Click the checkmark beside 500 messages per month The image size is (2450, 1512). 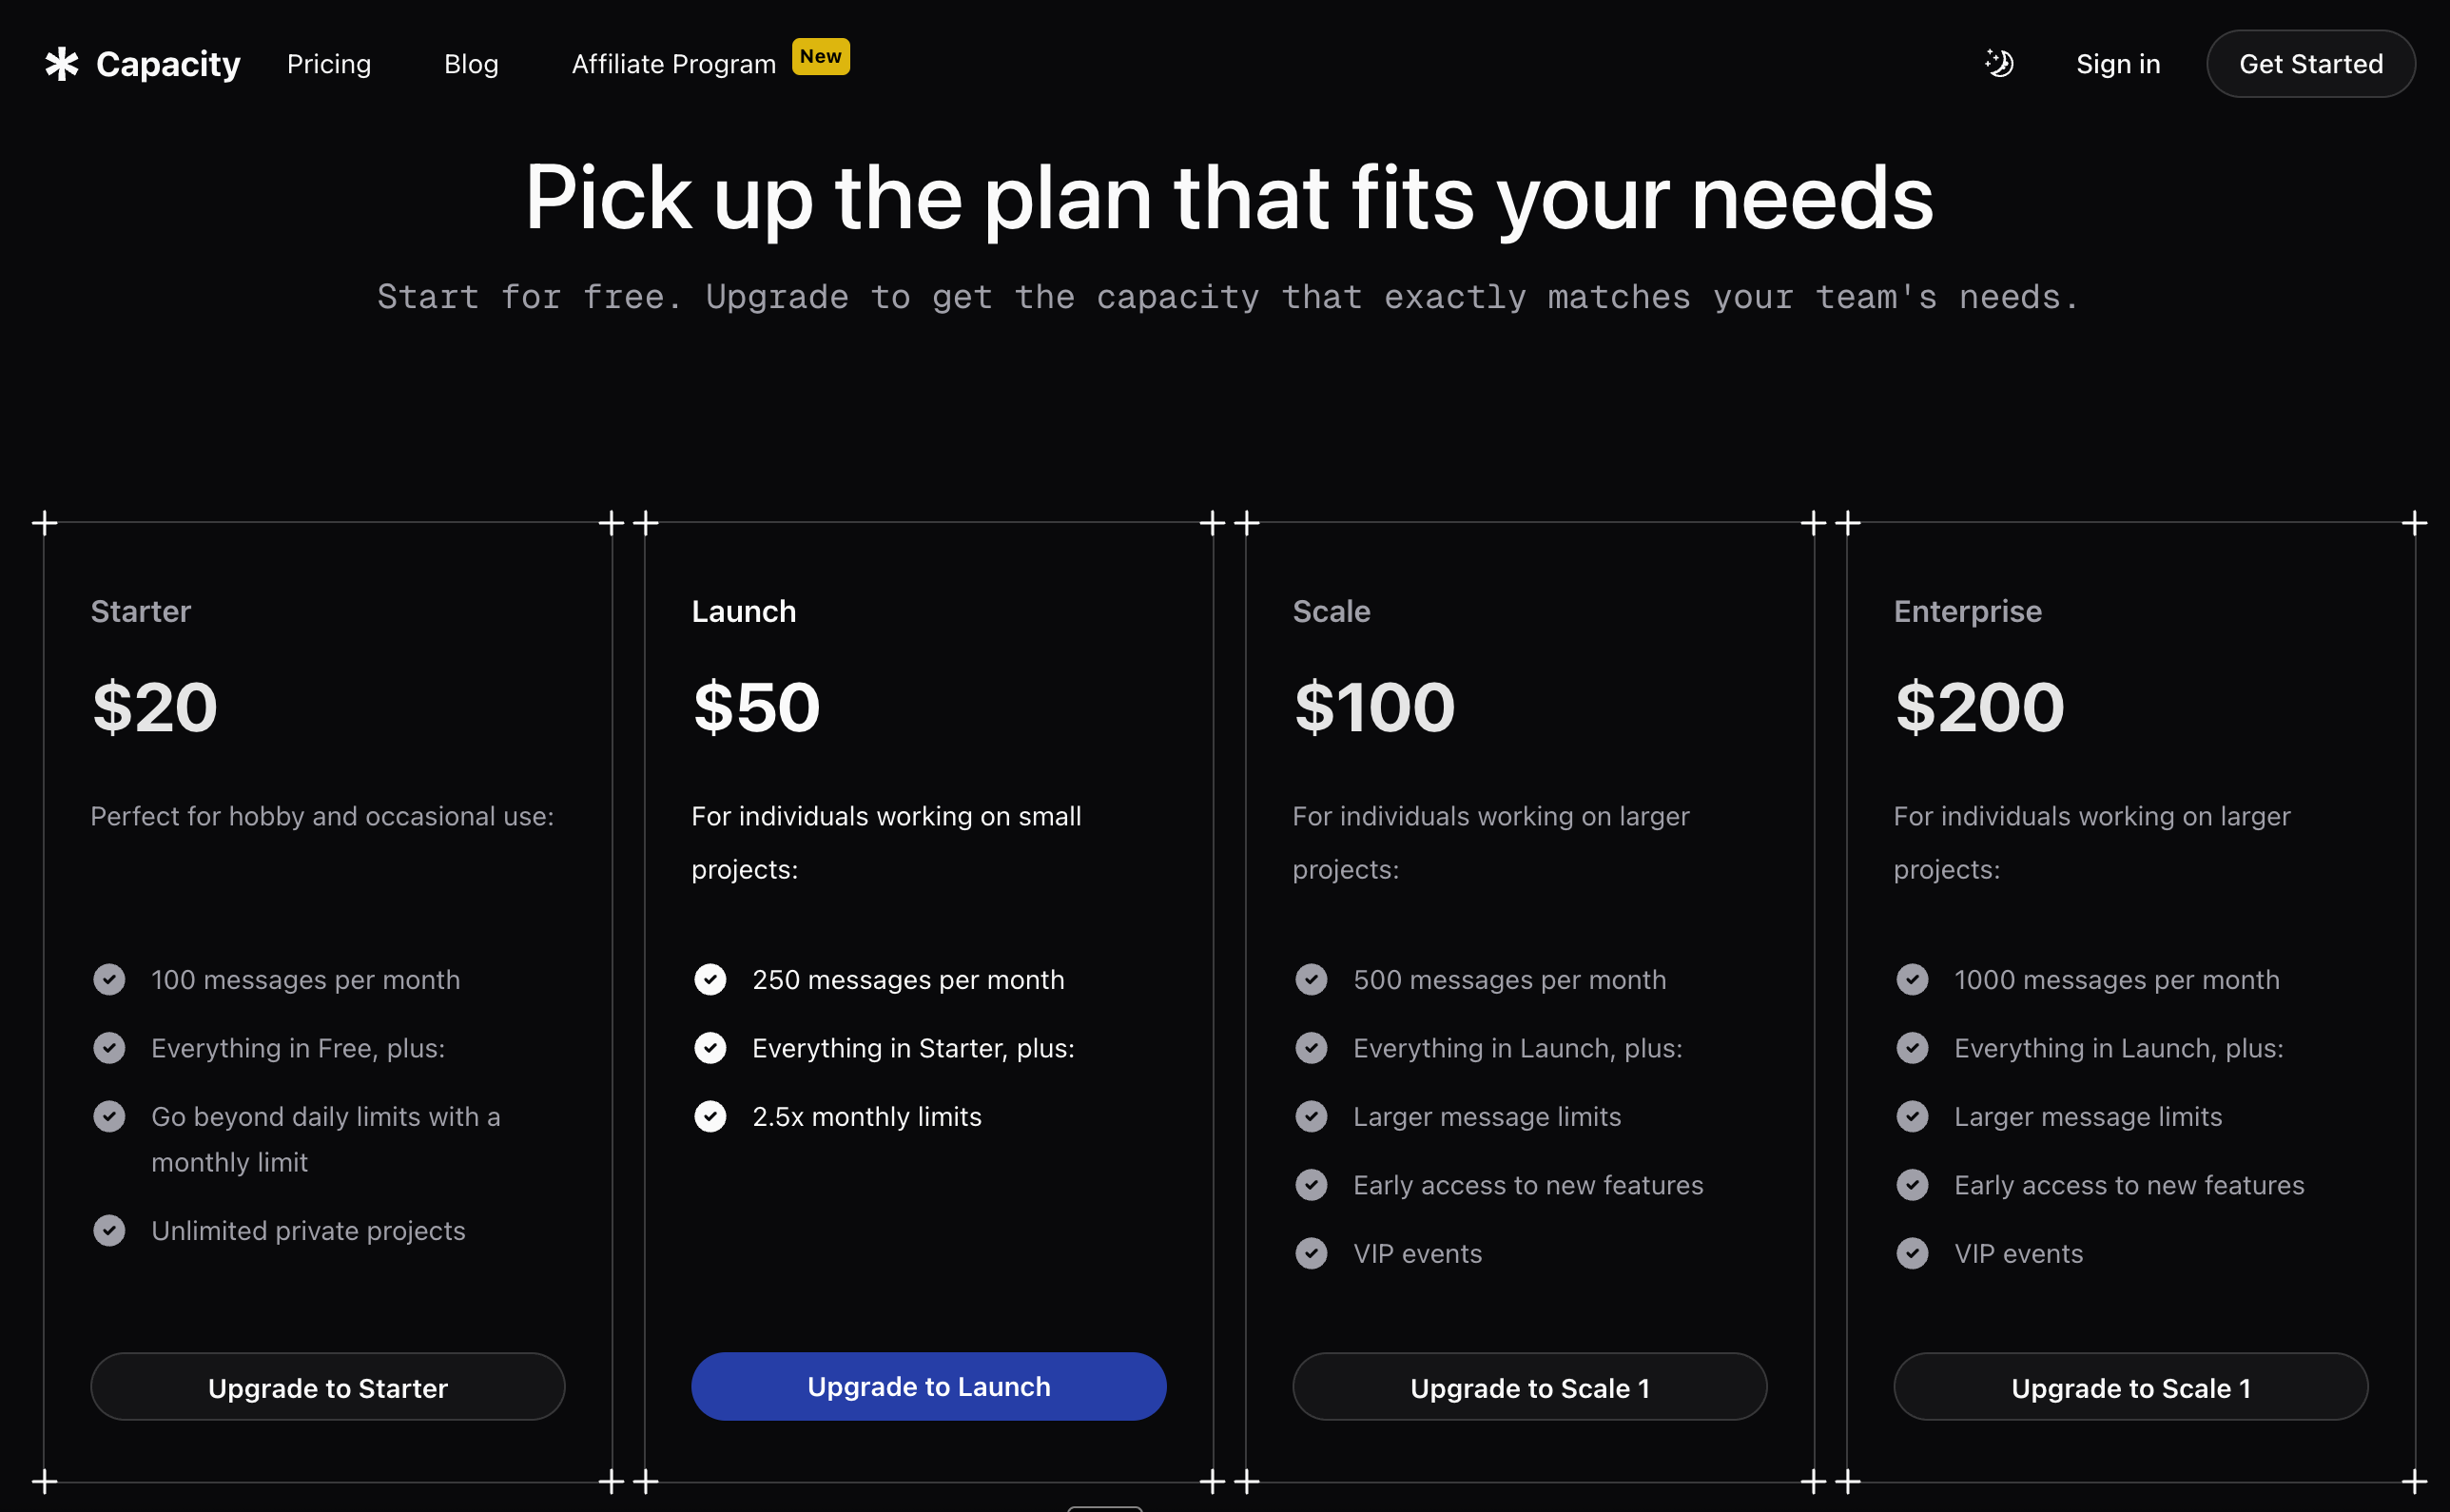(x=1311, y=979)
